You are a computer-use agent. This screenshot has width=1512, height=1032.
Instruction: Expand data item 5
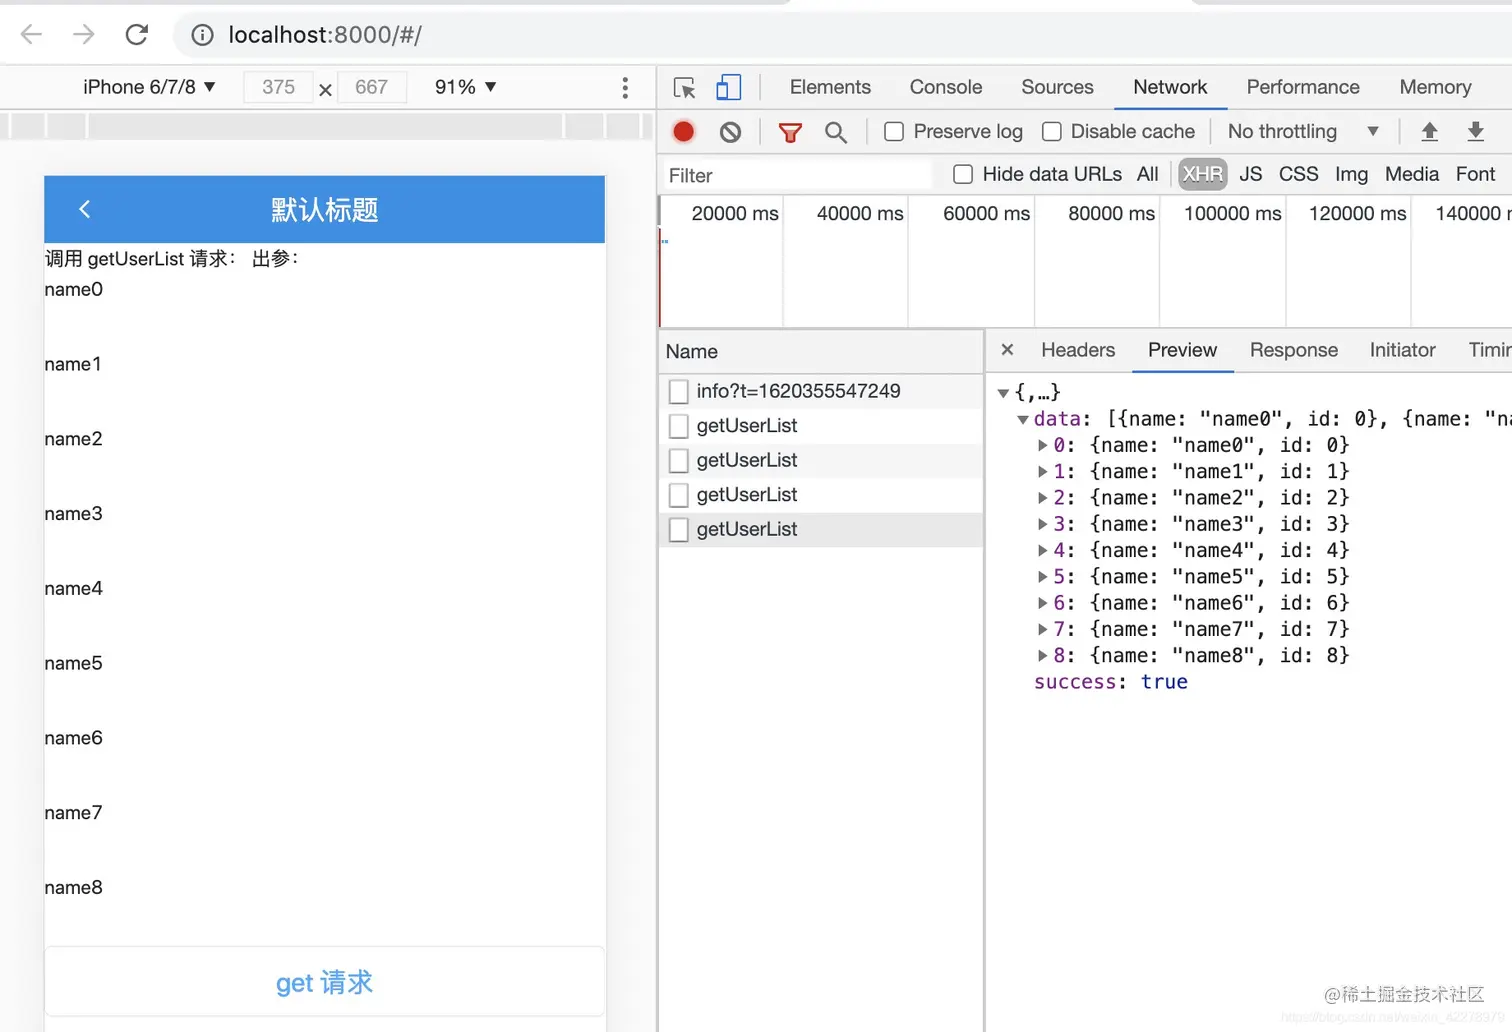pos(1043,577)
